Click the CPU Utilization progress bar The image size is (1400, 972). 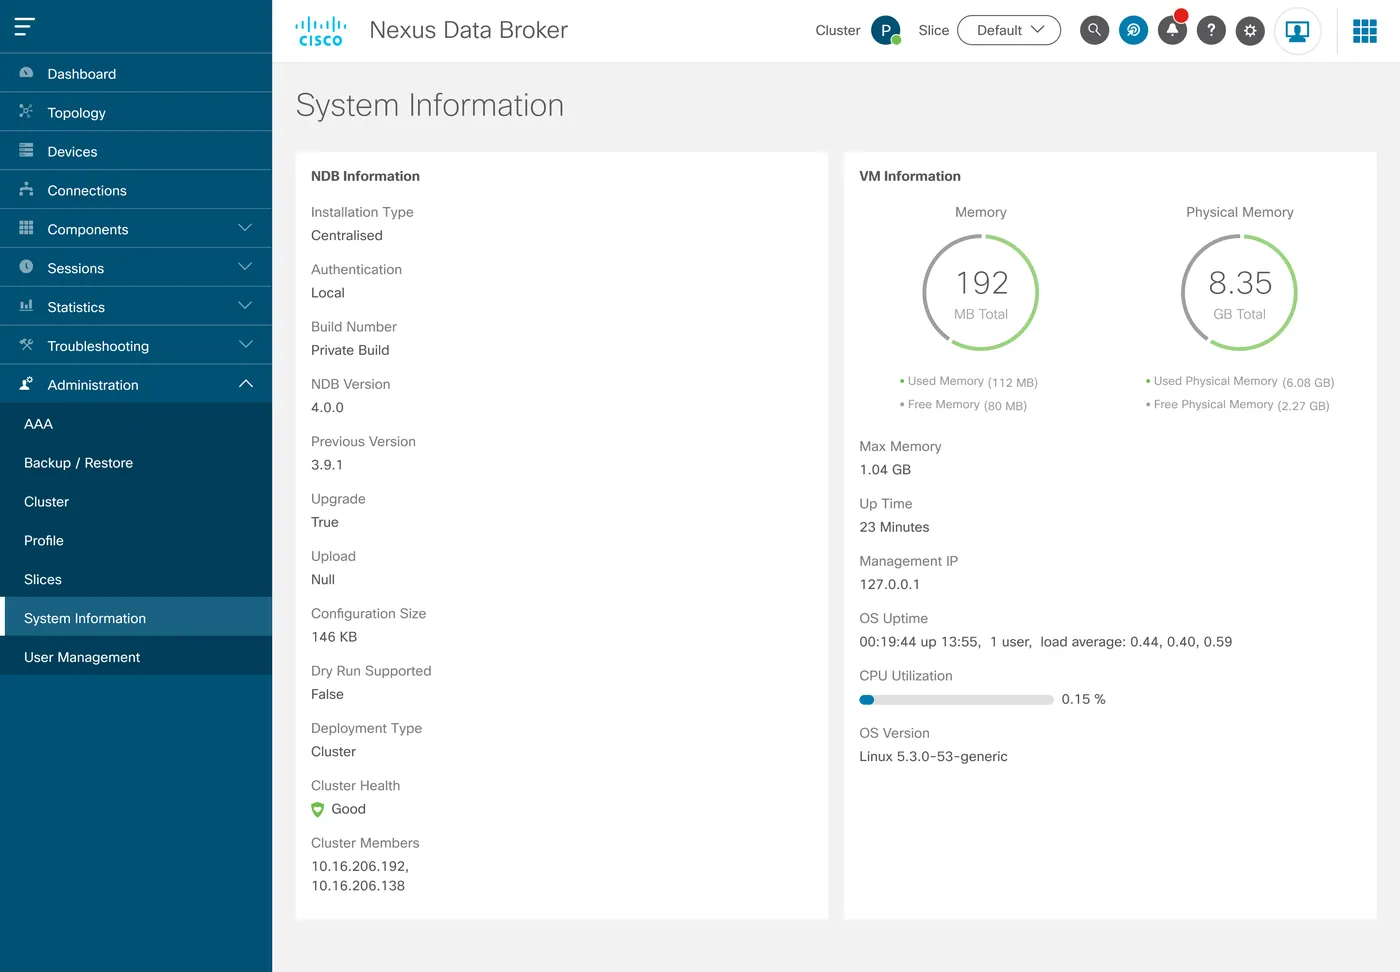(956, 700)
